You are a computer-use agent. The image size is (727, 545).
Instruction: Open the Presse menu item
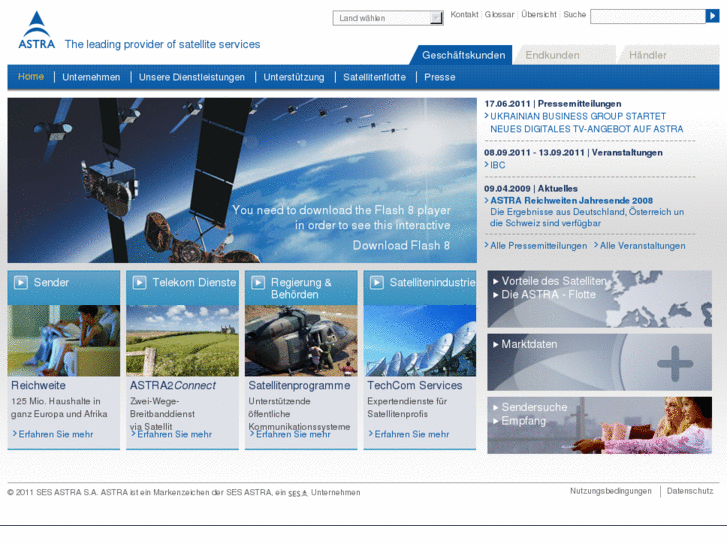440,77
